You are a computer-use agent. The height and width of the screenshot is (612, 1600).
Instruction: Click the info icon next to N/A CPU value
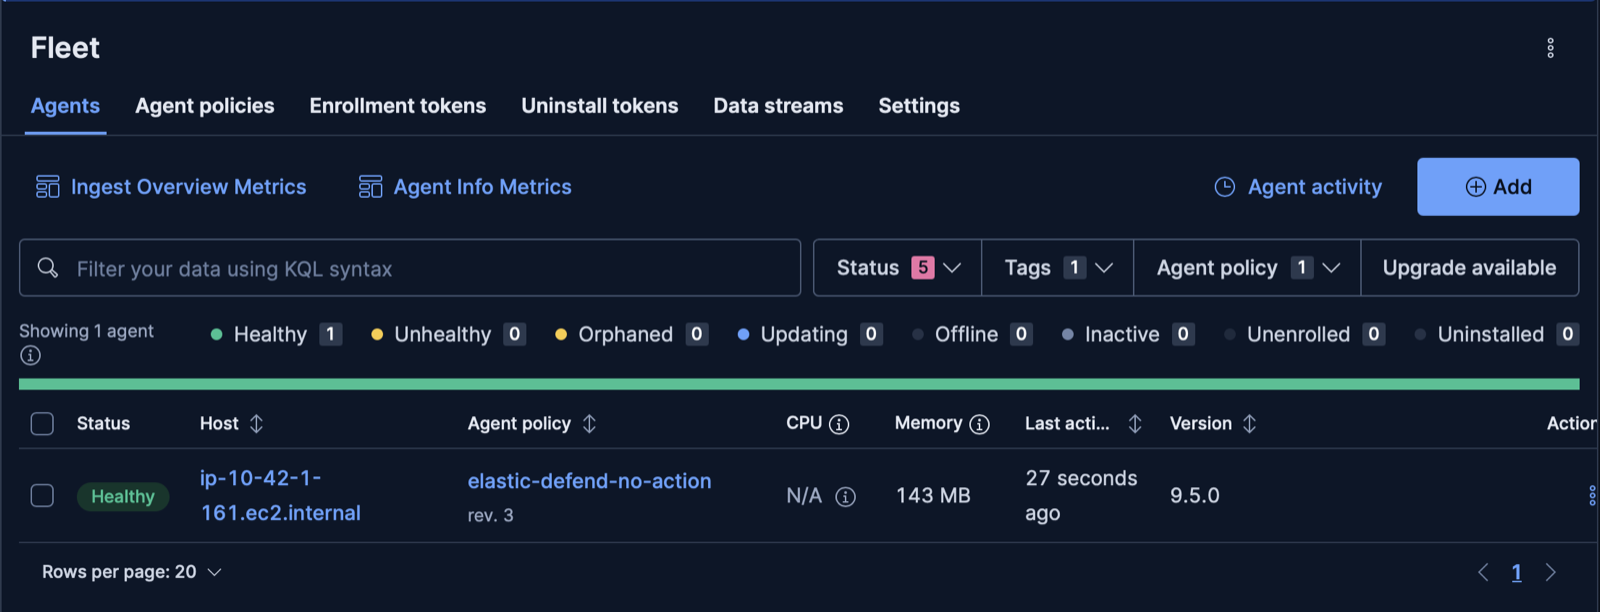pos(845,497)
